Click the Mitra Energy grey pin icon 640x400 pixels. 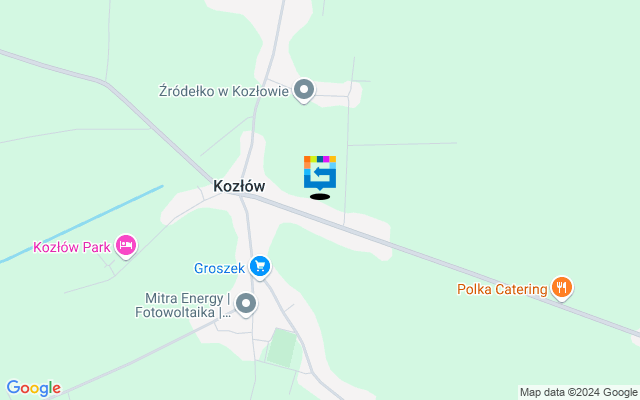pos(246,304)
